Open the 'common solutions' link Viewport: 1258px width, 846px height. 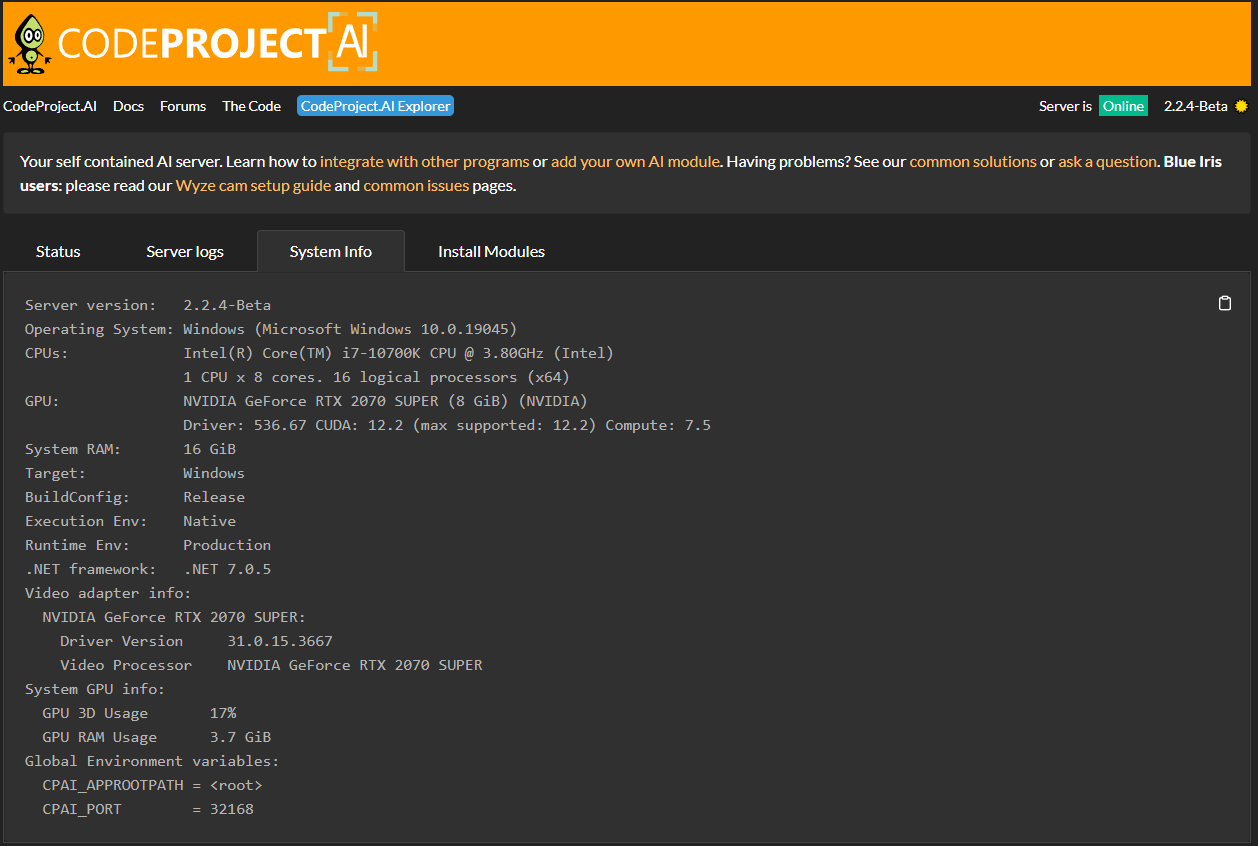point(973,161)
